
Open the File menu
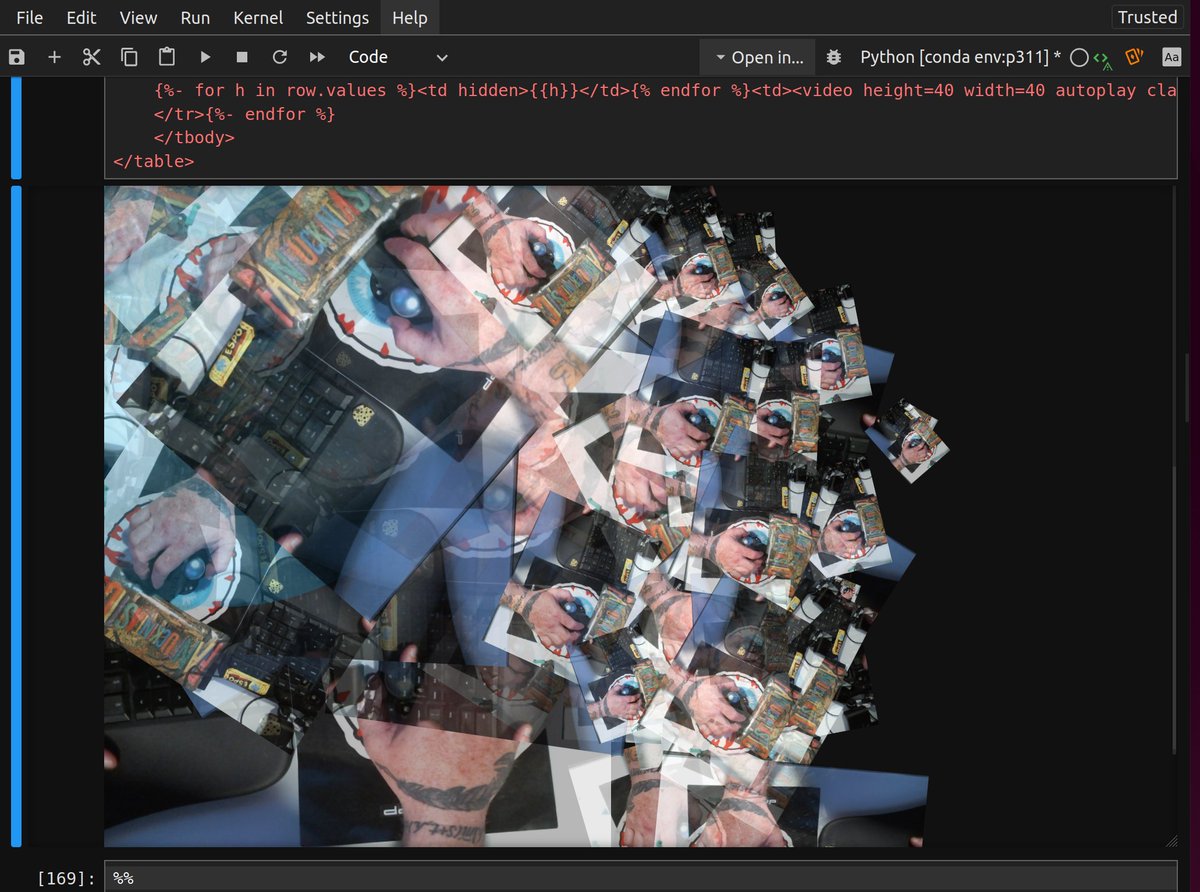coord(29,17)
